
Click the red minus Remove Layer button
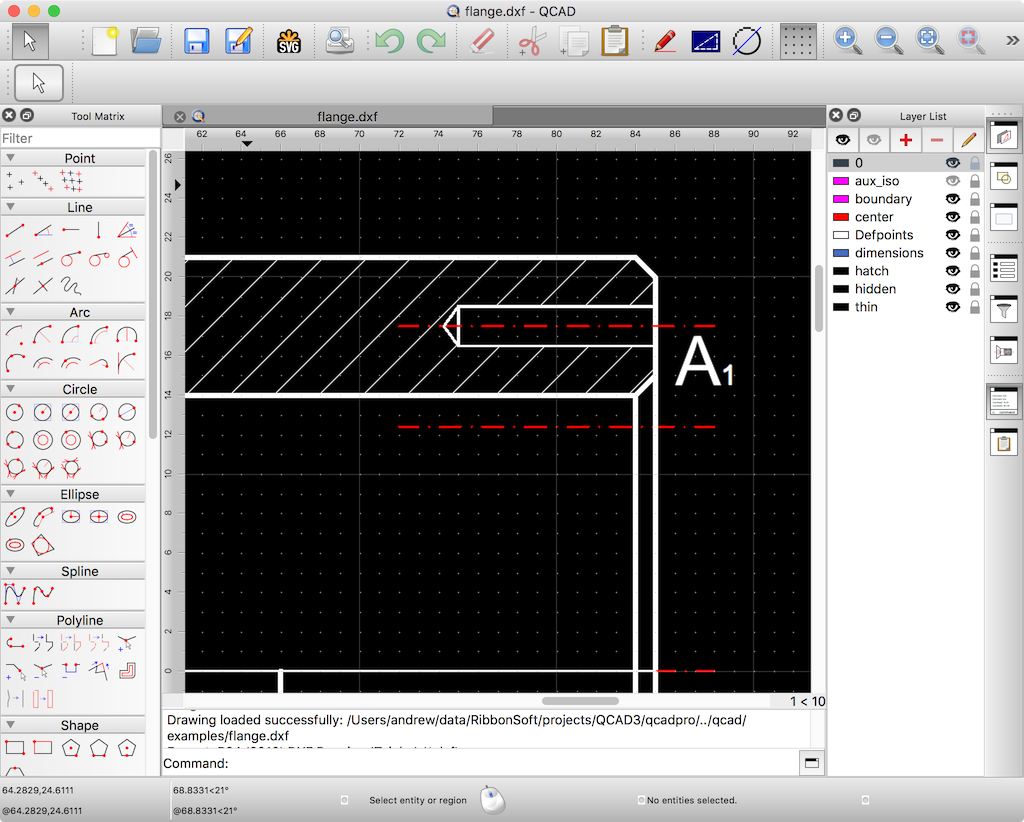pos(937,140)
